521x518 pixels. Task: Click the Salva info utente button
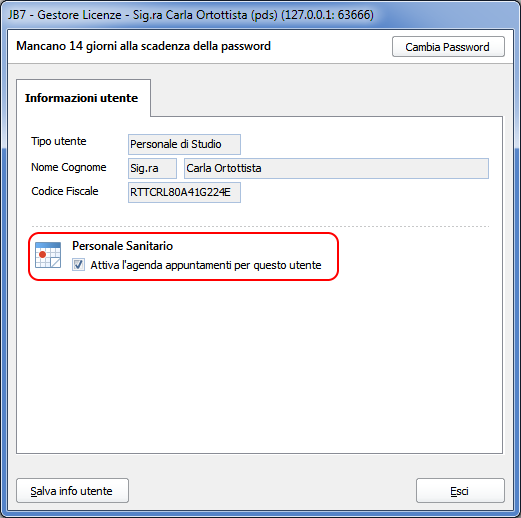point(72,491)
